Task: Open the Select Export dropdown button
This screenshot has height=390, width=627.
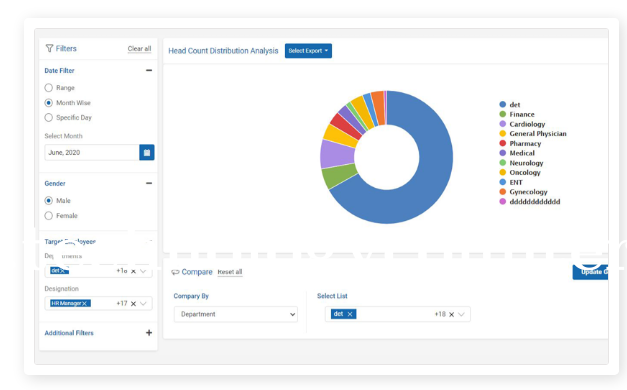Action: 308,51
